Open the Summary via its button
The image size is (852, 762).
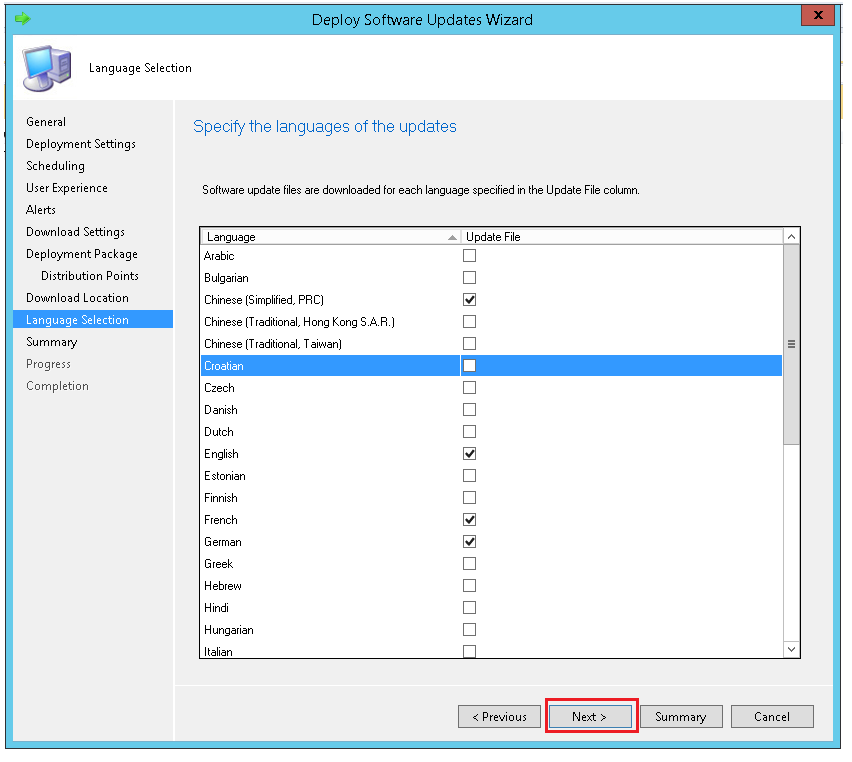(x=681, y=716)
